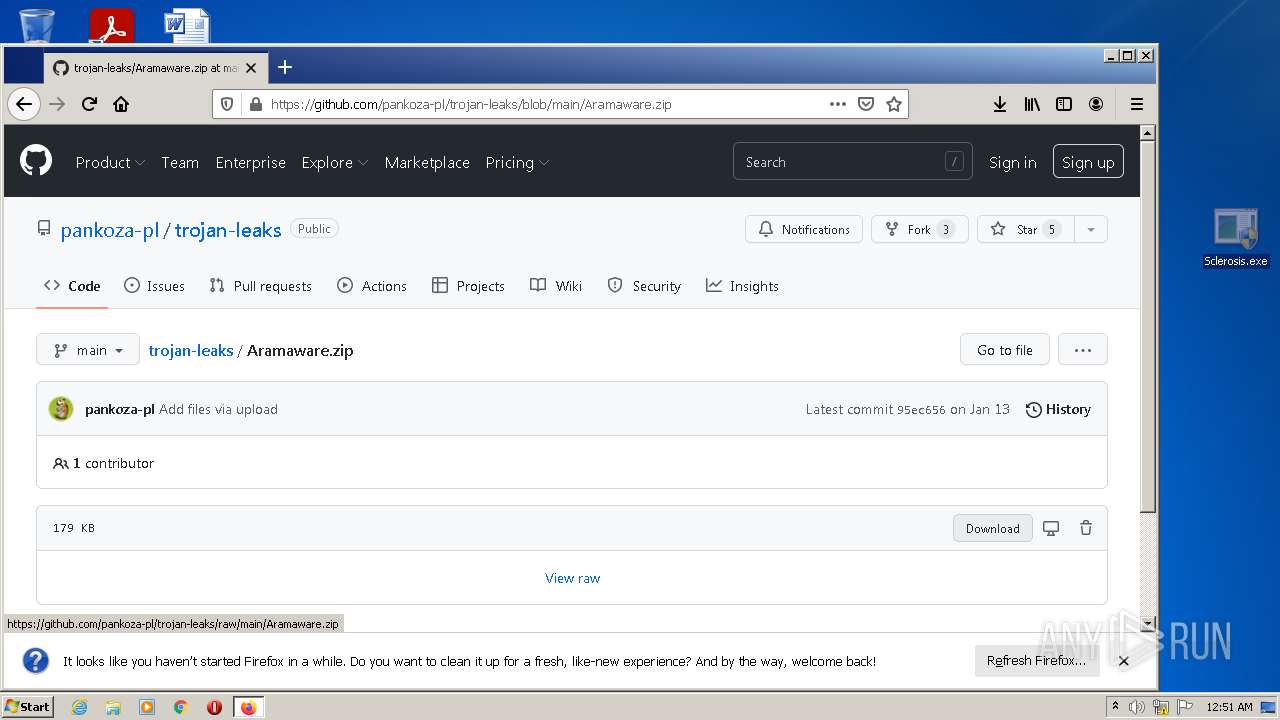Open page actions three-dot menu in URL bar

[838, 104]
